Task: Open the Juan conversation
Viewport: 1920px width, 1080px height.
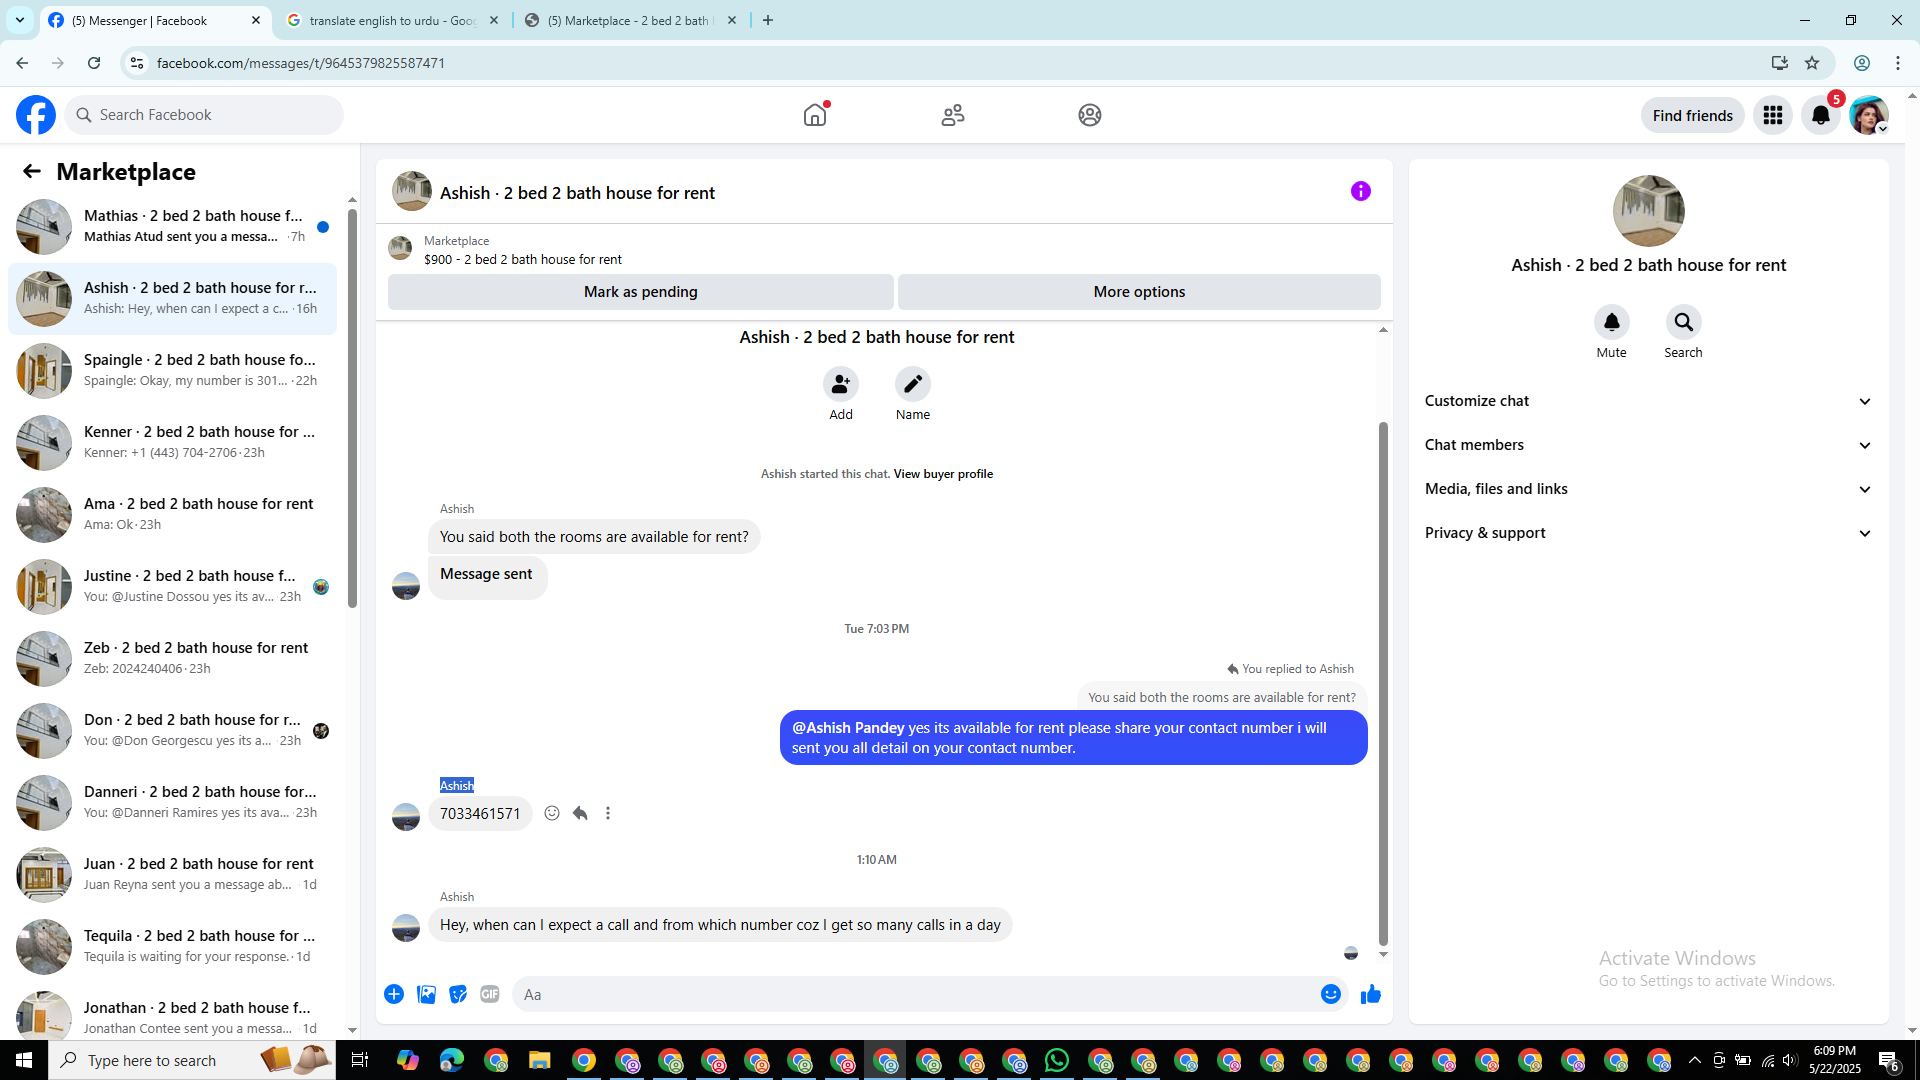Action: [x=172, y=874]
